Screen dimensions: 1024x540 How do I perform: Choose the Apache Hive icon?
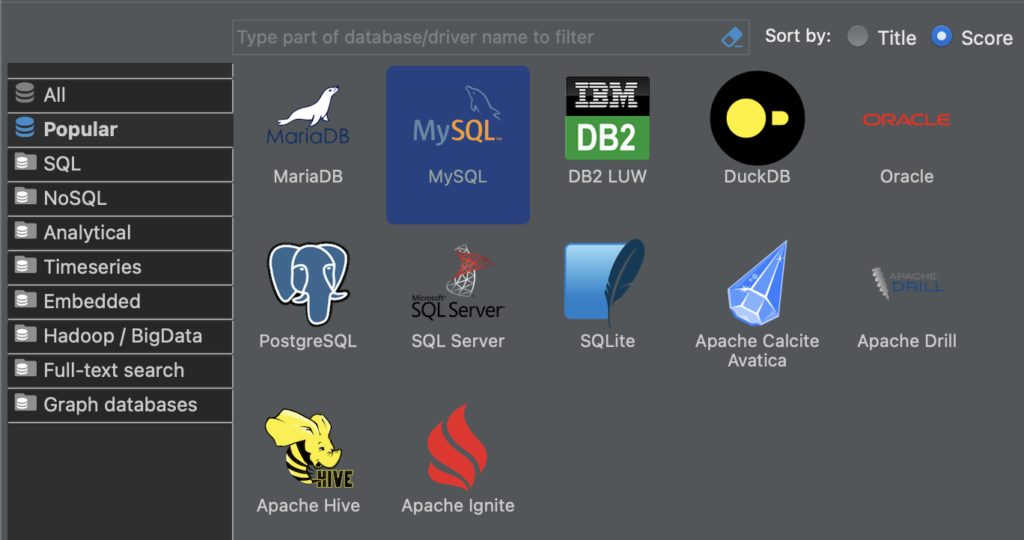click(308, 449)
